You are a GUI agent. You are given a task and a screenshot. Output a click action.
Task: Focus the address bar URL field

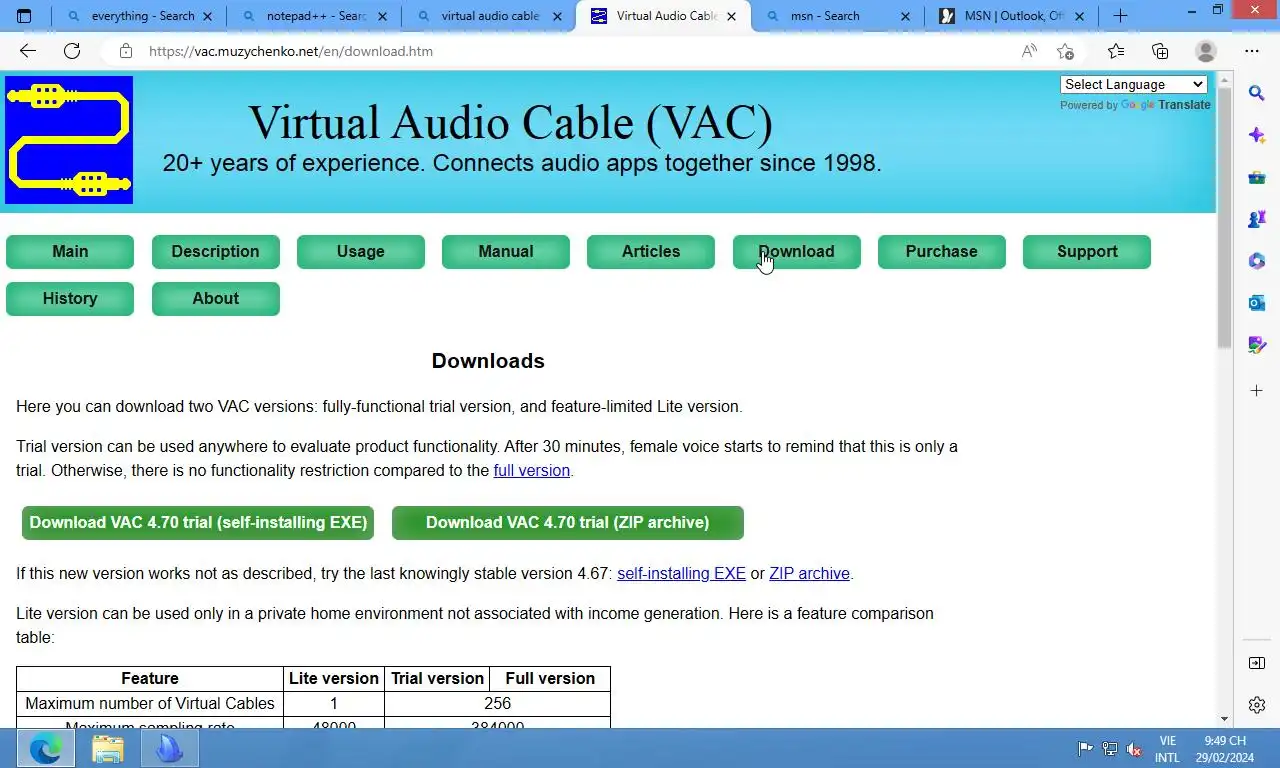pyautogui.click(x=575, y=51)
